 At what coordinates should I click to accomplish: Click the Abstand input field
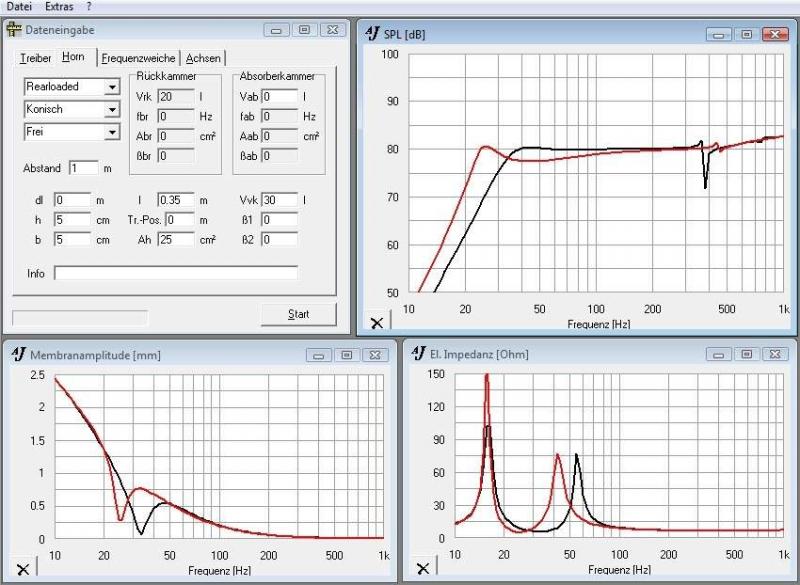[84, 168]
